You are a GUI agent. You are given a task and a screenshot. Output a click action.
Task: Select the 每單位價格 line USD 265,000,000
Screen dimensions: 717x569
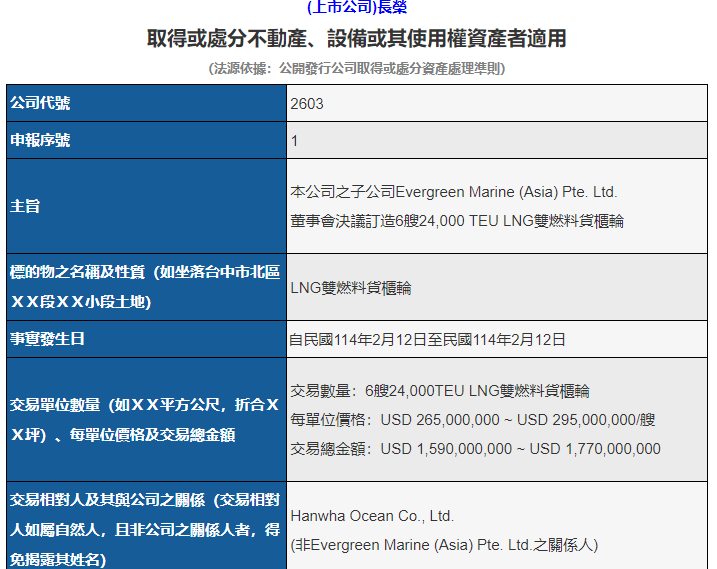click(x=473, y=420)
